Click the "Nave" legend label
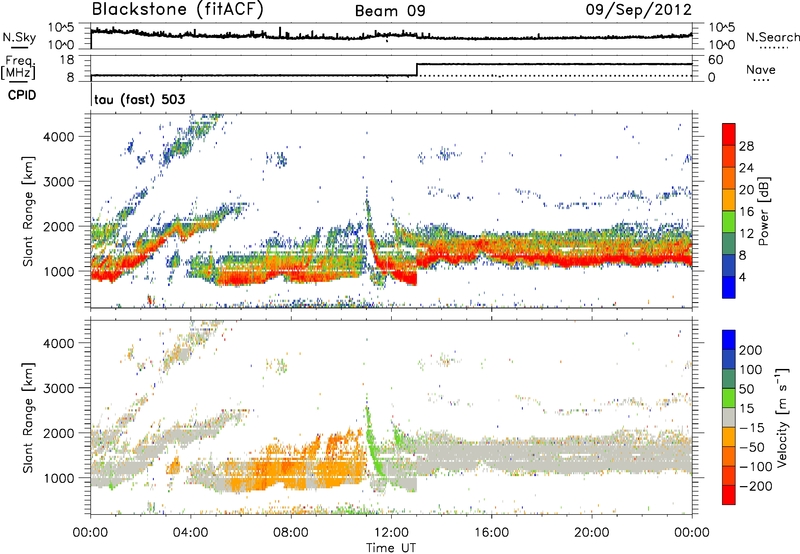This screenshot has width=800, height=554. [x=761, y=69]
